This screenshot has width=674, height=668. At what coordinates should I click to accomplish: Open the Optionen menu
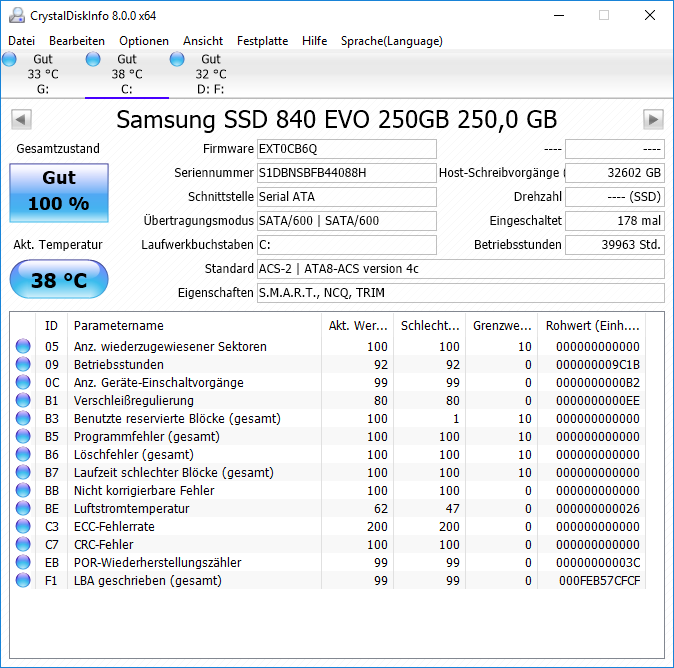[x=144, y=41]
